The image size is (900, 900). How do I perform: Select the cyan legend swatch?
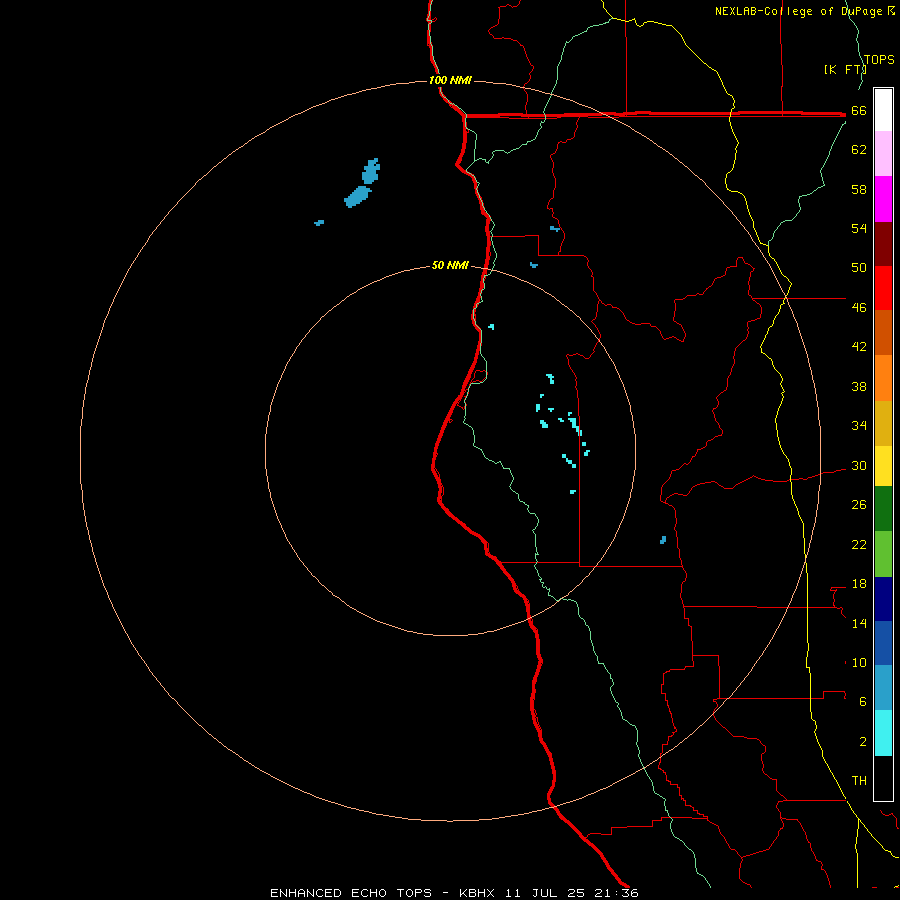pos(883,733)
